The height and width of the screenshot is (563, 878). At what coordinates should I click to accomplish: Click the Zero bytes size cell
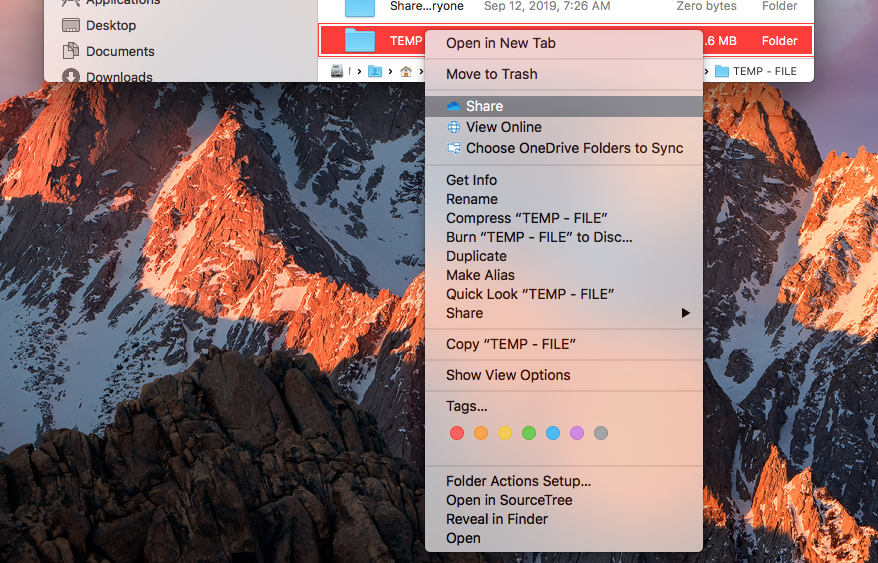point(706,7)
